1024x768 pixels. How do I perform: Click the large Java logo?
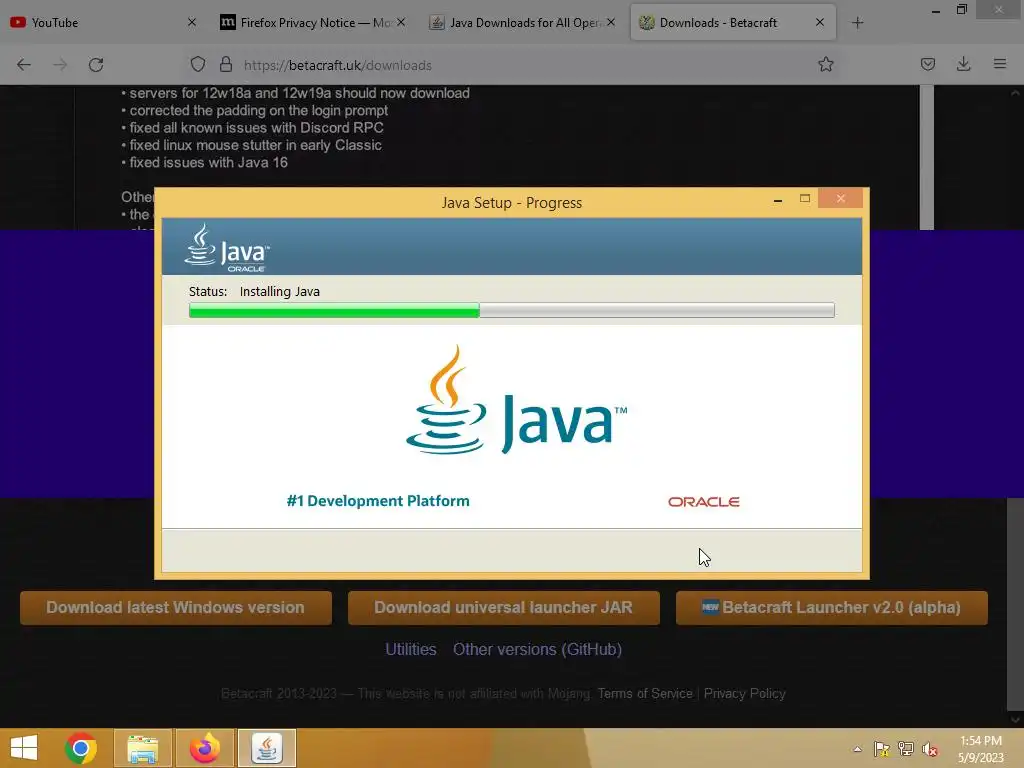pyautogui.click(x=516, y=400)
